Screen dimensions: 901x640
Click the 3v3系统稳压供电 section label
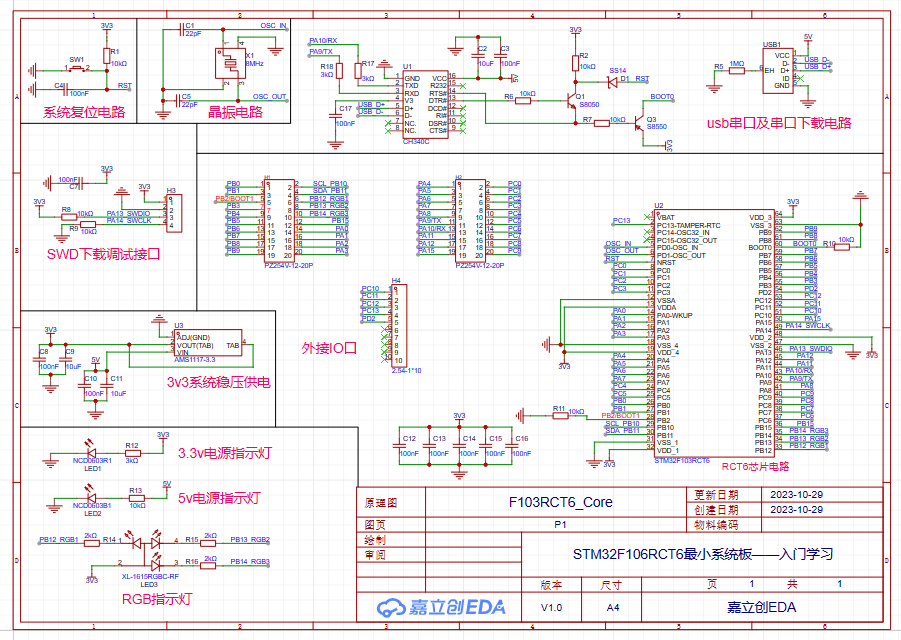click(x=218, y=382)
